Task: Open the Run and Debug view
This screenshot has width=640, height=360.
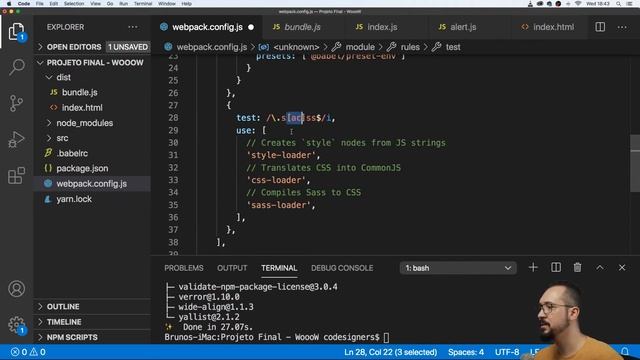Action: (x=16, y=140)
